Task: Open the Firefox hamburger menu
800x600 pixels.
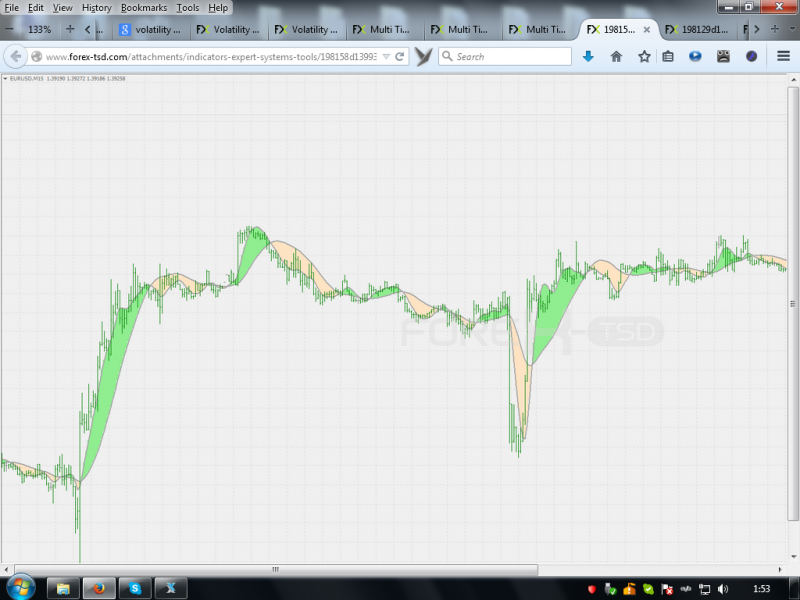Action: (x=784, y=56)
